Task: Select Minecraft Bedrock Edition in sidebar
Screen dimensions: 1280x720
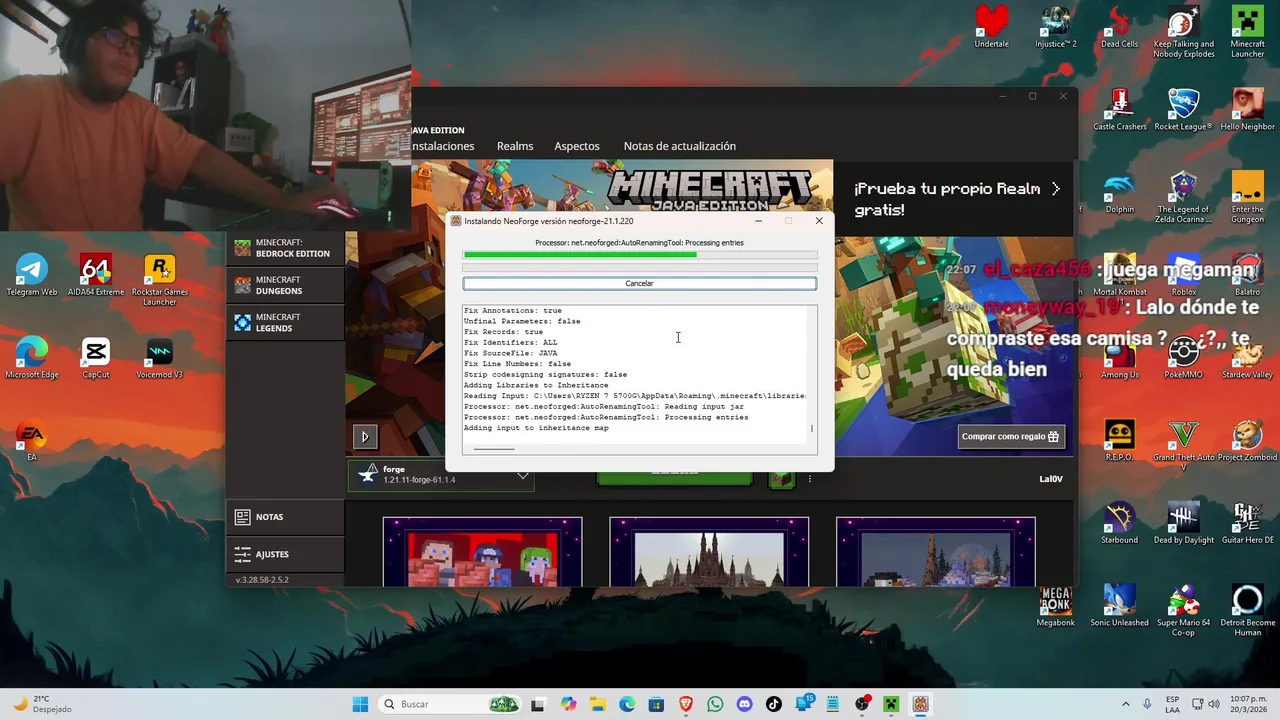Action: 285,248
